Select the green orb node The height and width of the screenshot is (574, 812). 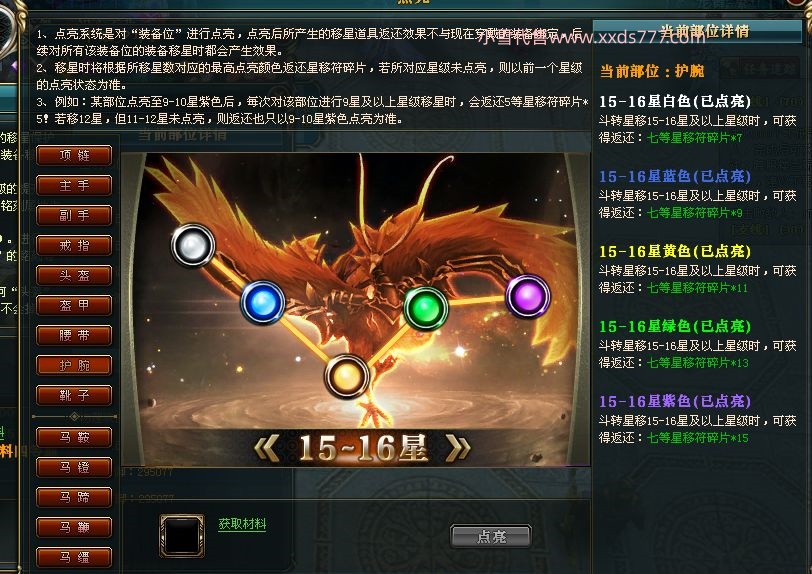click(426, 308)
